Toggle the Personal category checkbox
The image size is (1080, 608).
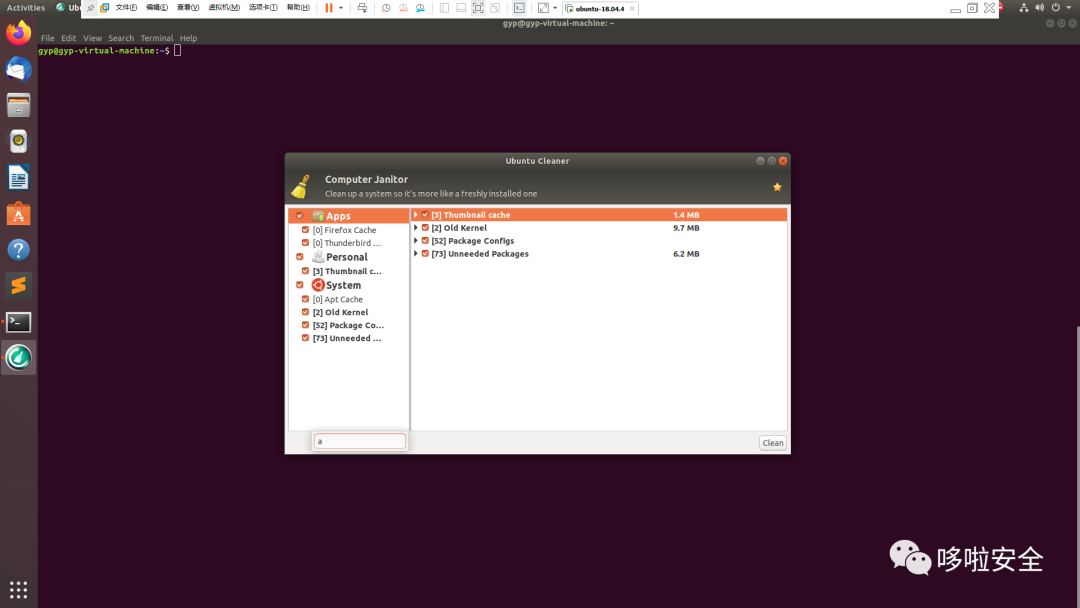(x=300, y=257)
